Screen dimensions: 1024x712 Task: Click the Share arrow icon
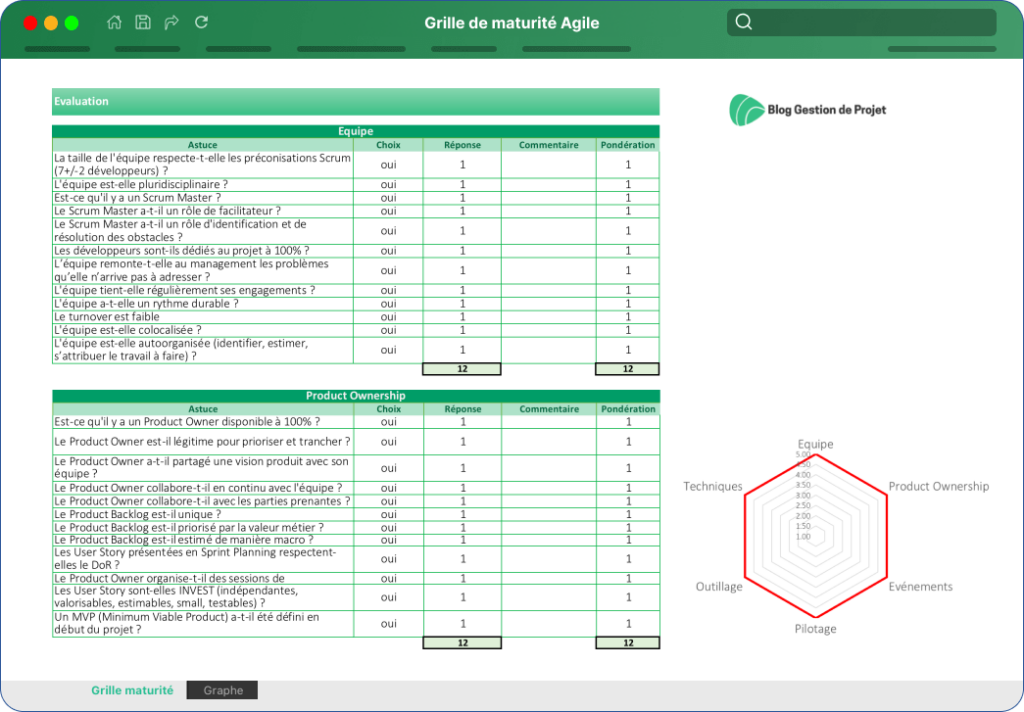pyautogui.click(x=172, y=22)
